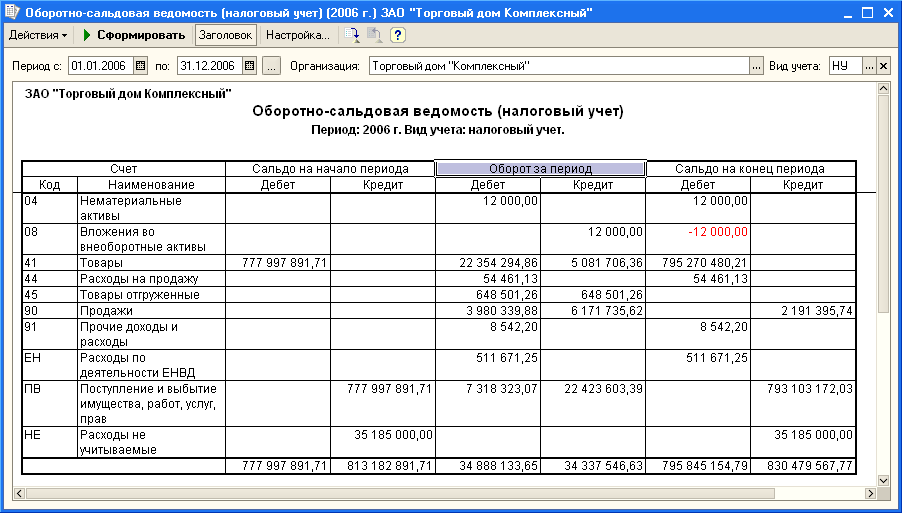
Task: Click total 813 182 891,71 in totals row
Action: coord(390,465)
